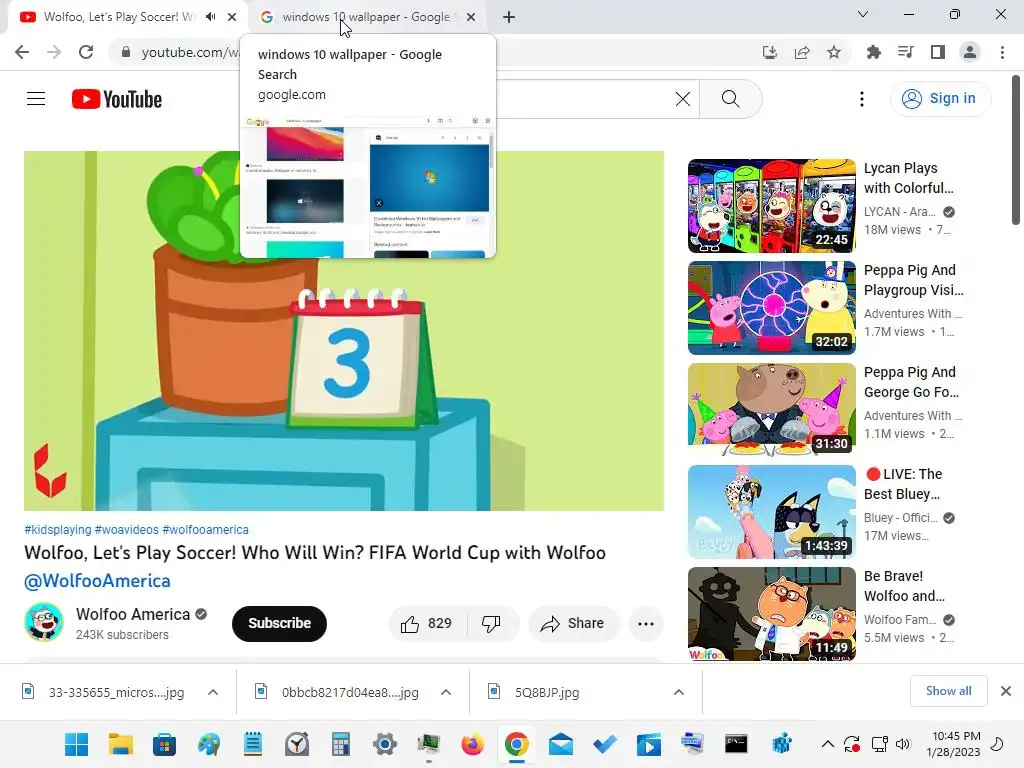Viewport: 1024px width, 768px height.
Task: Open #kidsplaying hashtag link
Action: click(x=57, y=530)
